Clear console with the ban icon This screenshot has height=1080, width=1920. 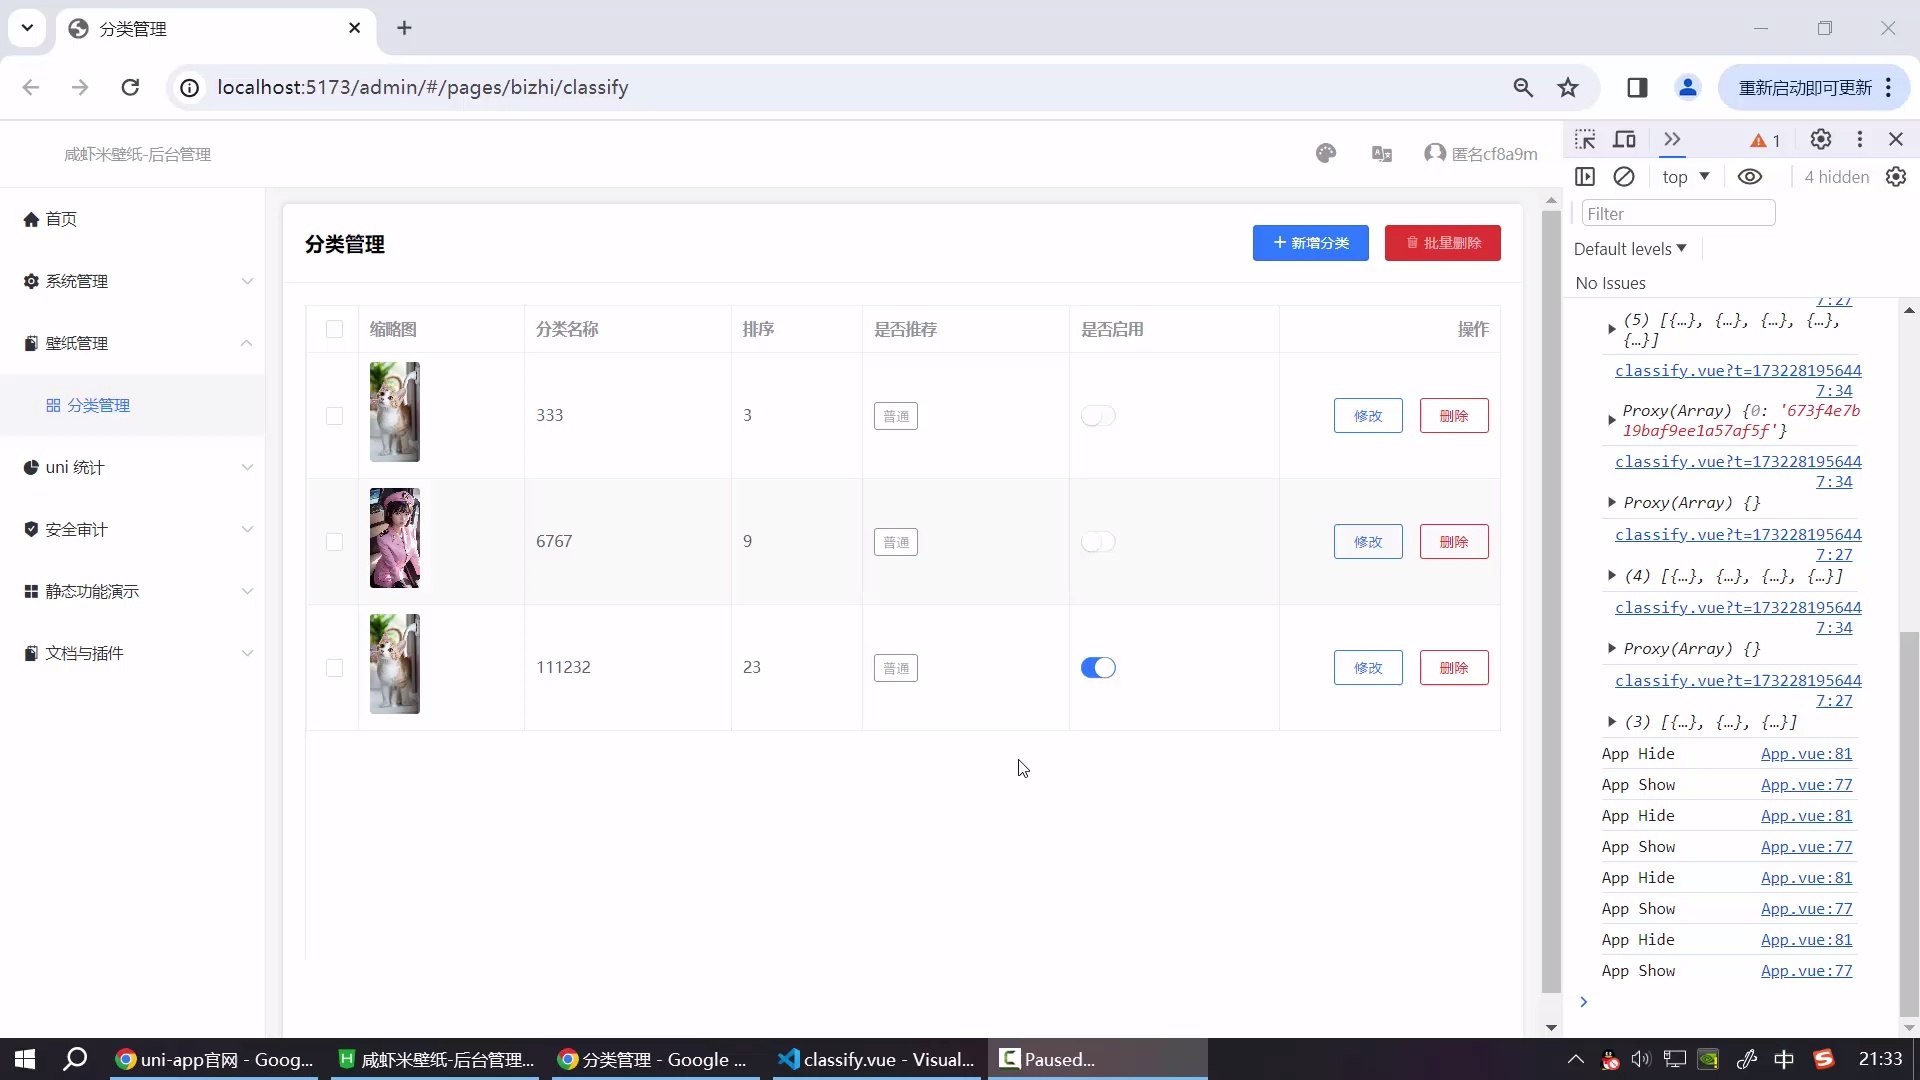1624,177
